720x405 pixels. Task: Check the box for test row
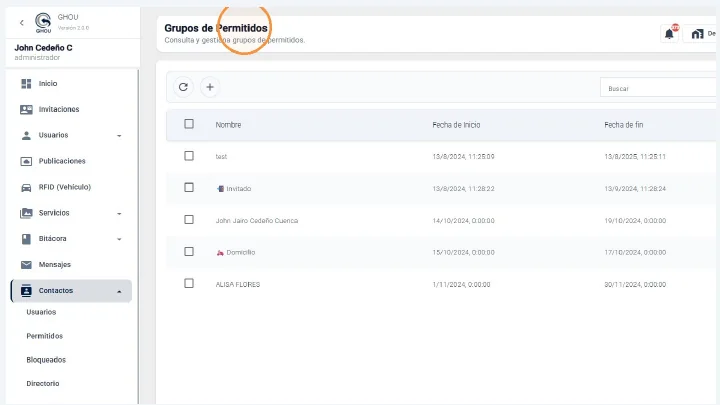pyautogui.click(x=189, y=156)
